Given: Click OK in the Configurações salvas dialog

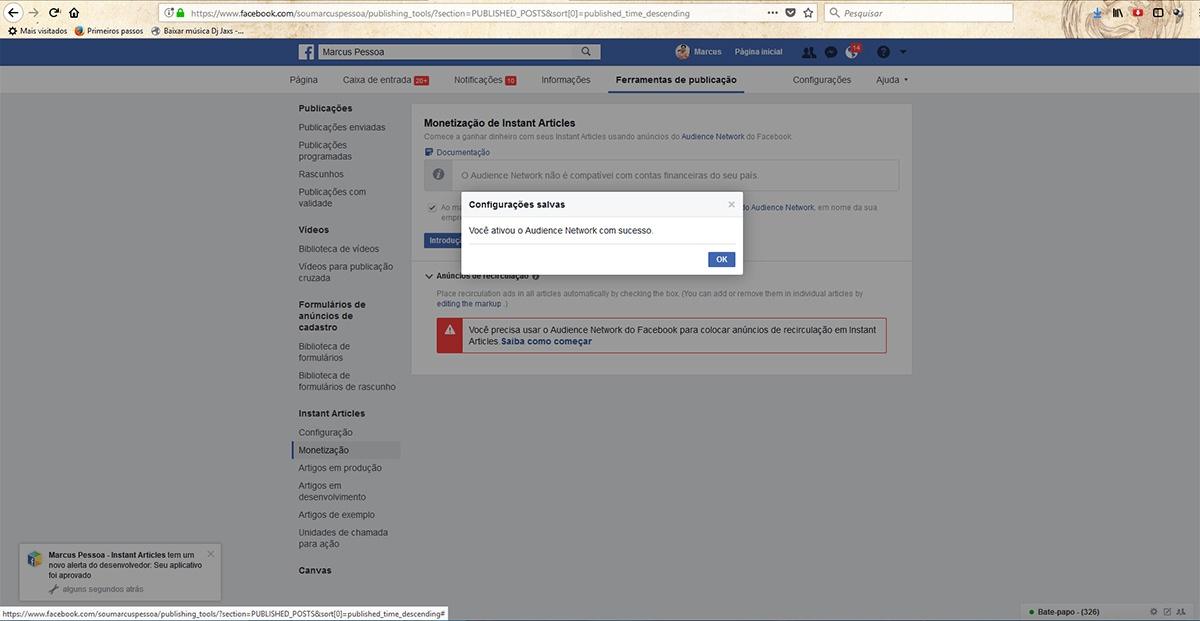Looking at the screenshot, I should pos(721,260).
